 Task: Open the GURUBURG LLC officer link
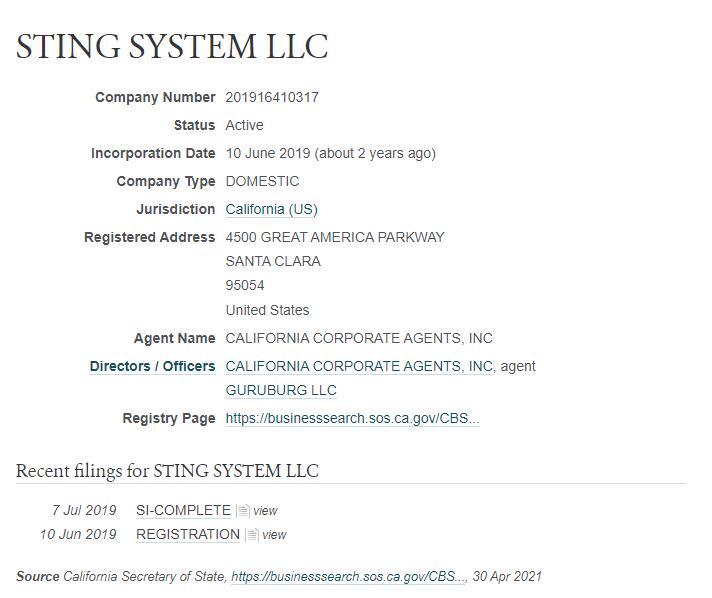click(281, 390)
